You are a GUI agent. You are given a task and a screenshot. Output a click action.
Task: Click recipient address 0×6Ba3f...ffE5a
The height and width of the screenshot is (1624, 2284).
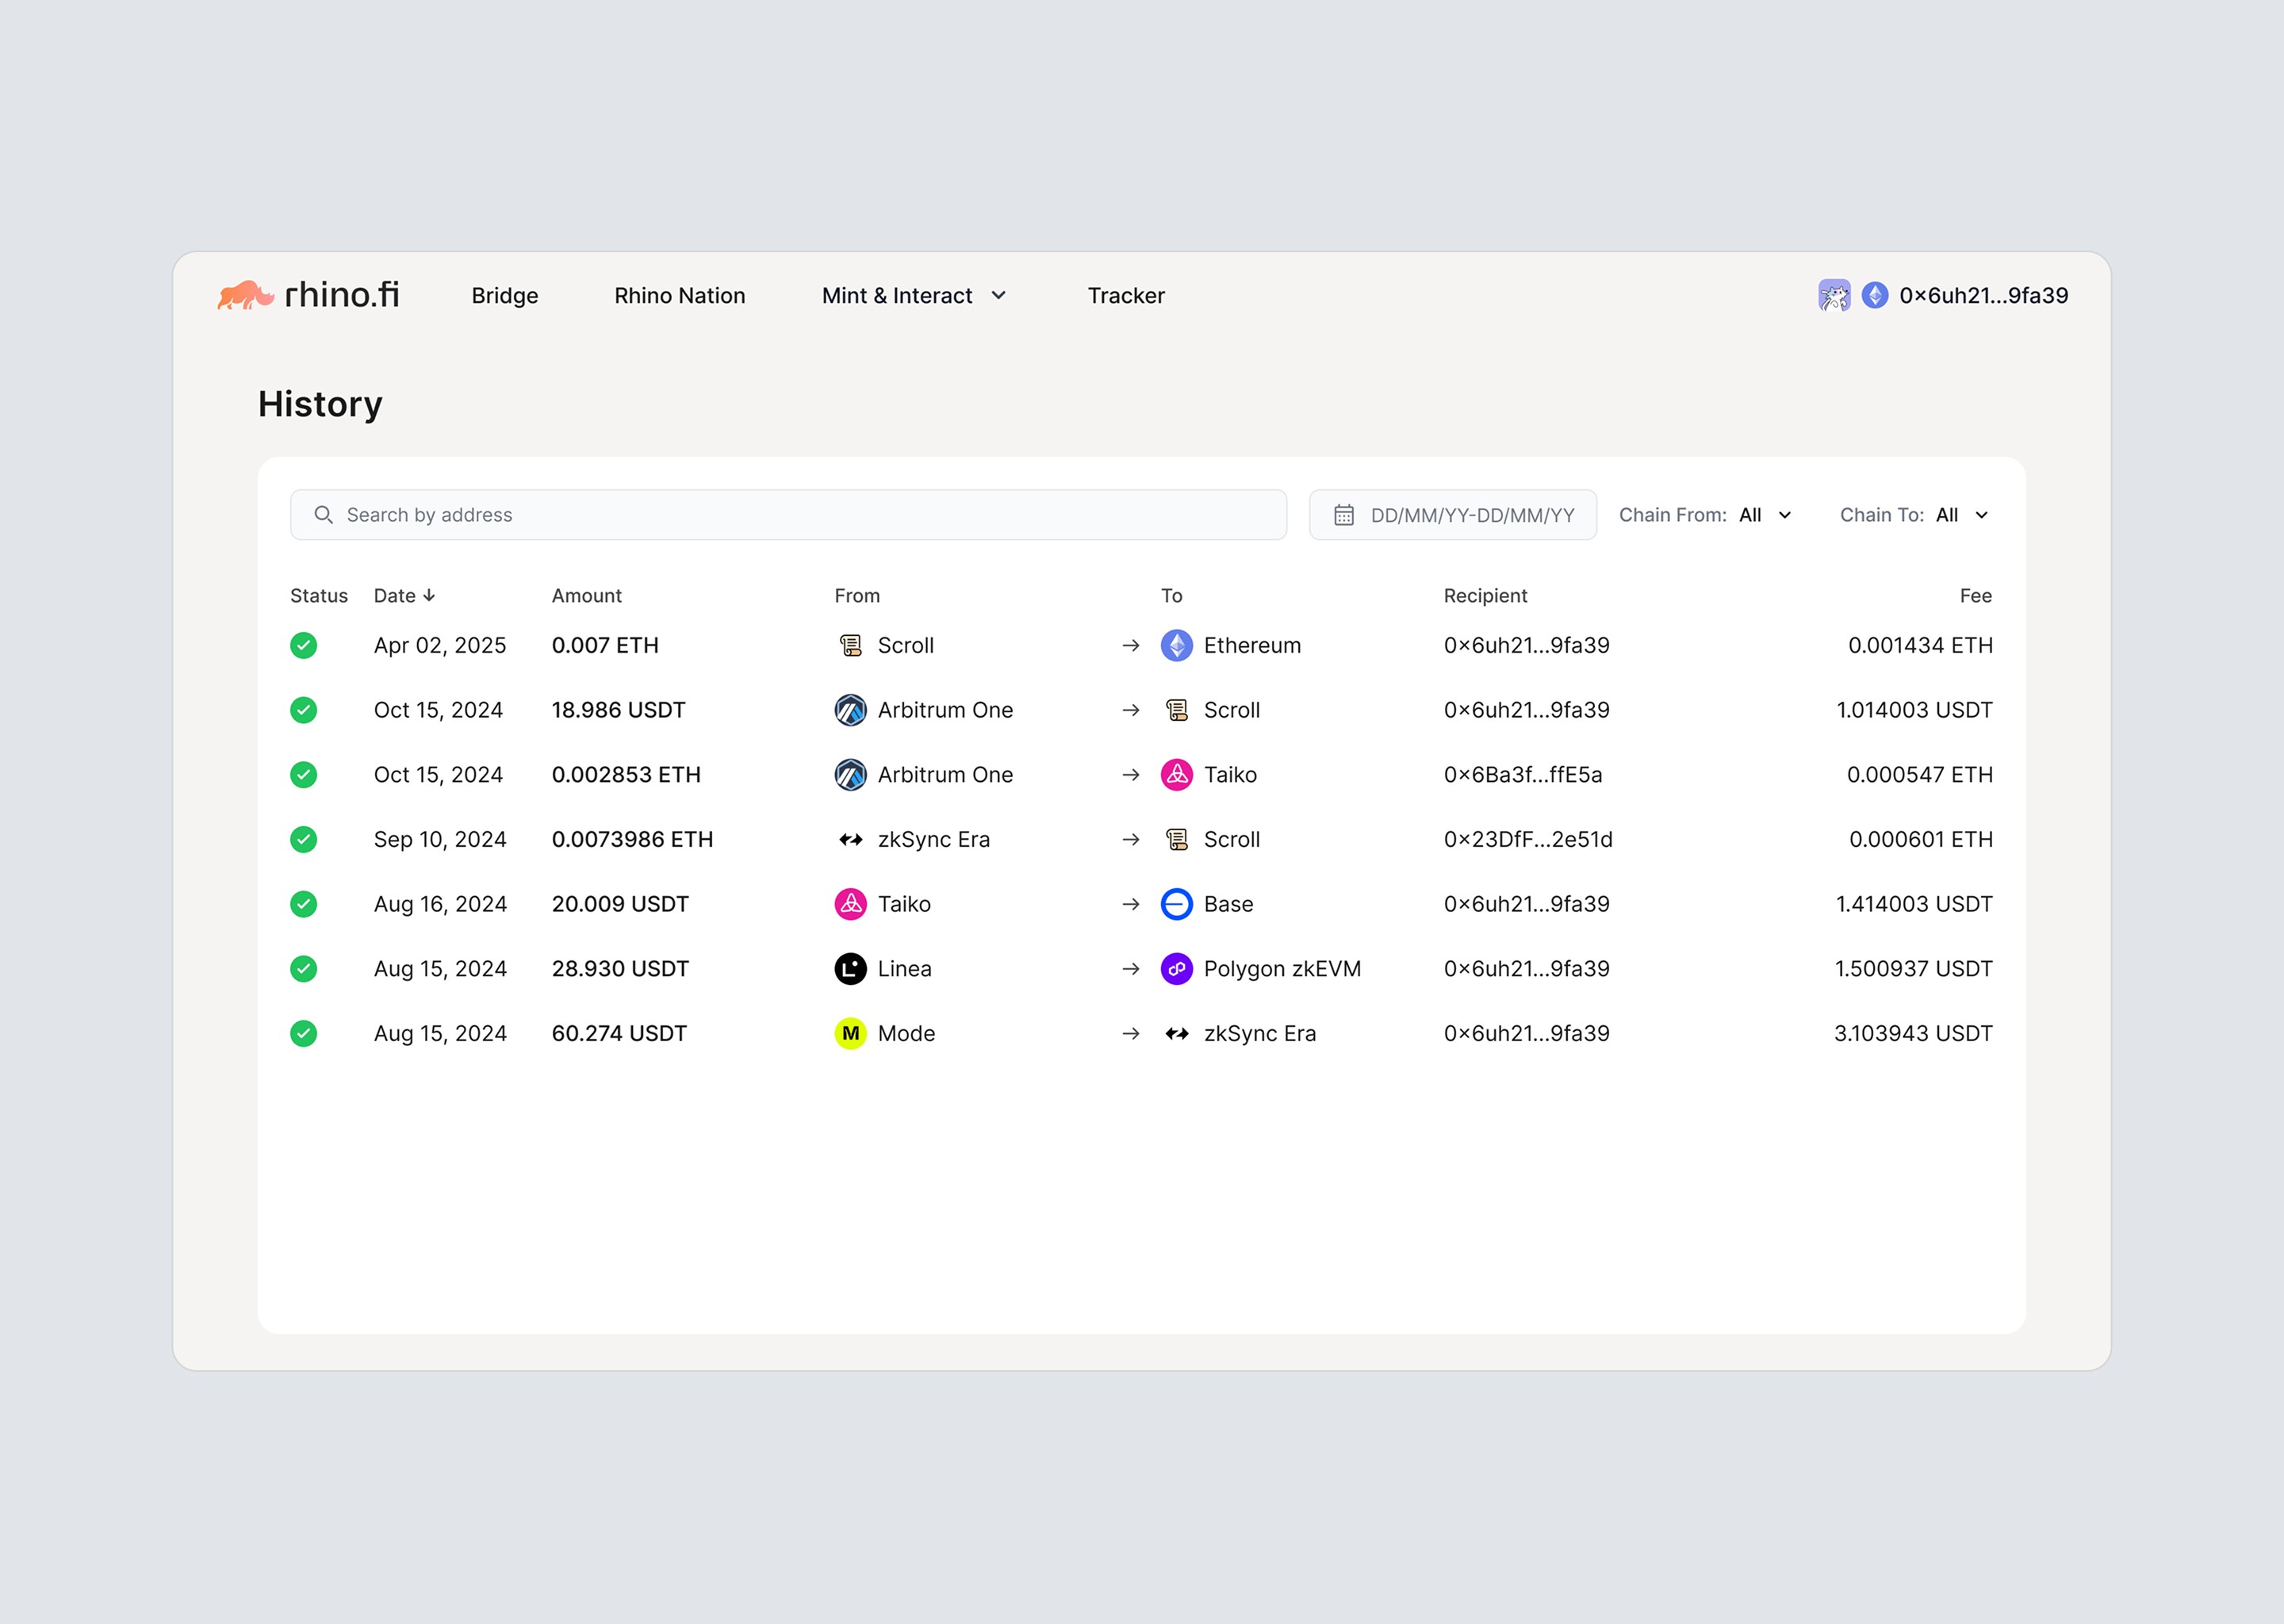coord(1523,775)
